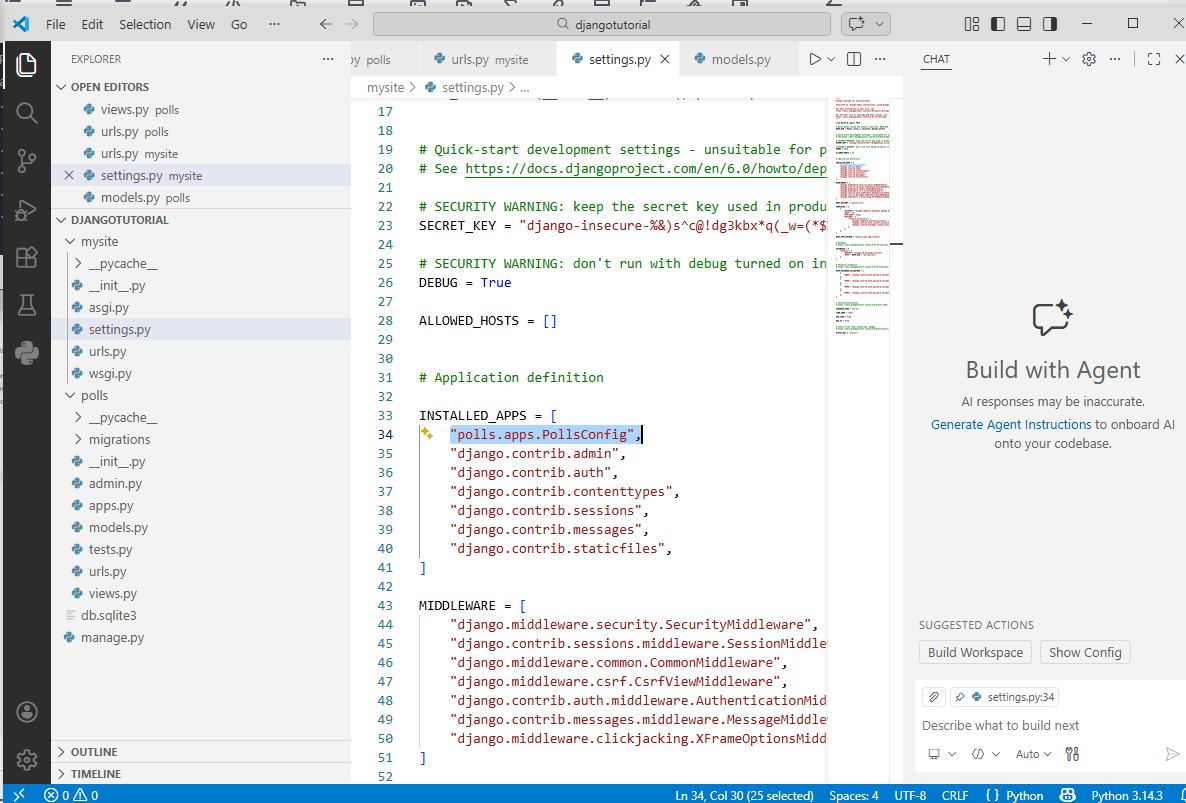
Task: Open the Selection menu
Action: (144, 24)
